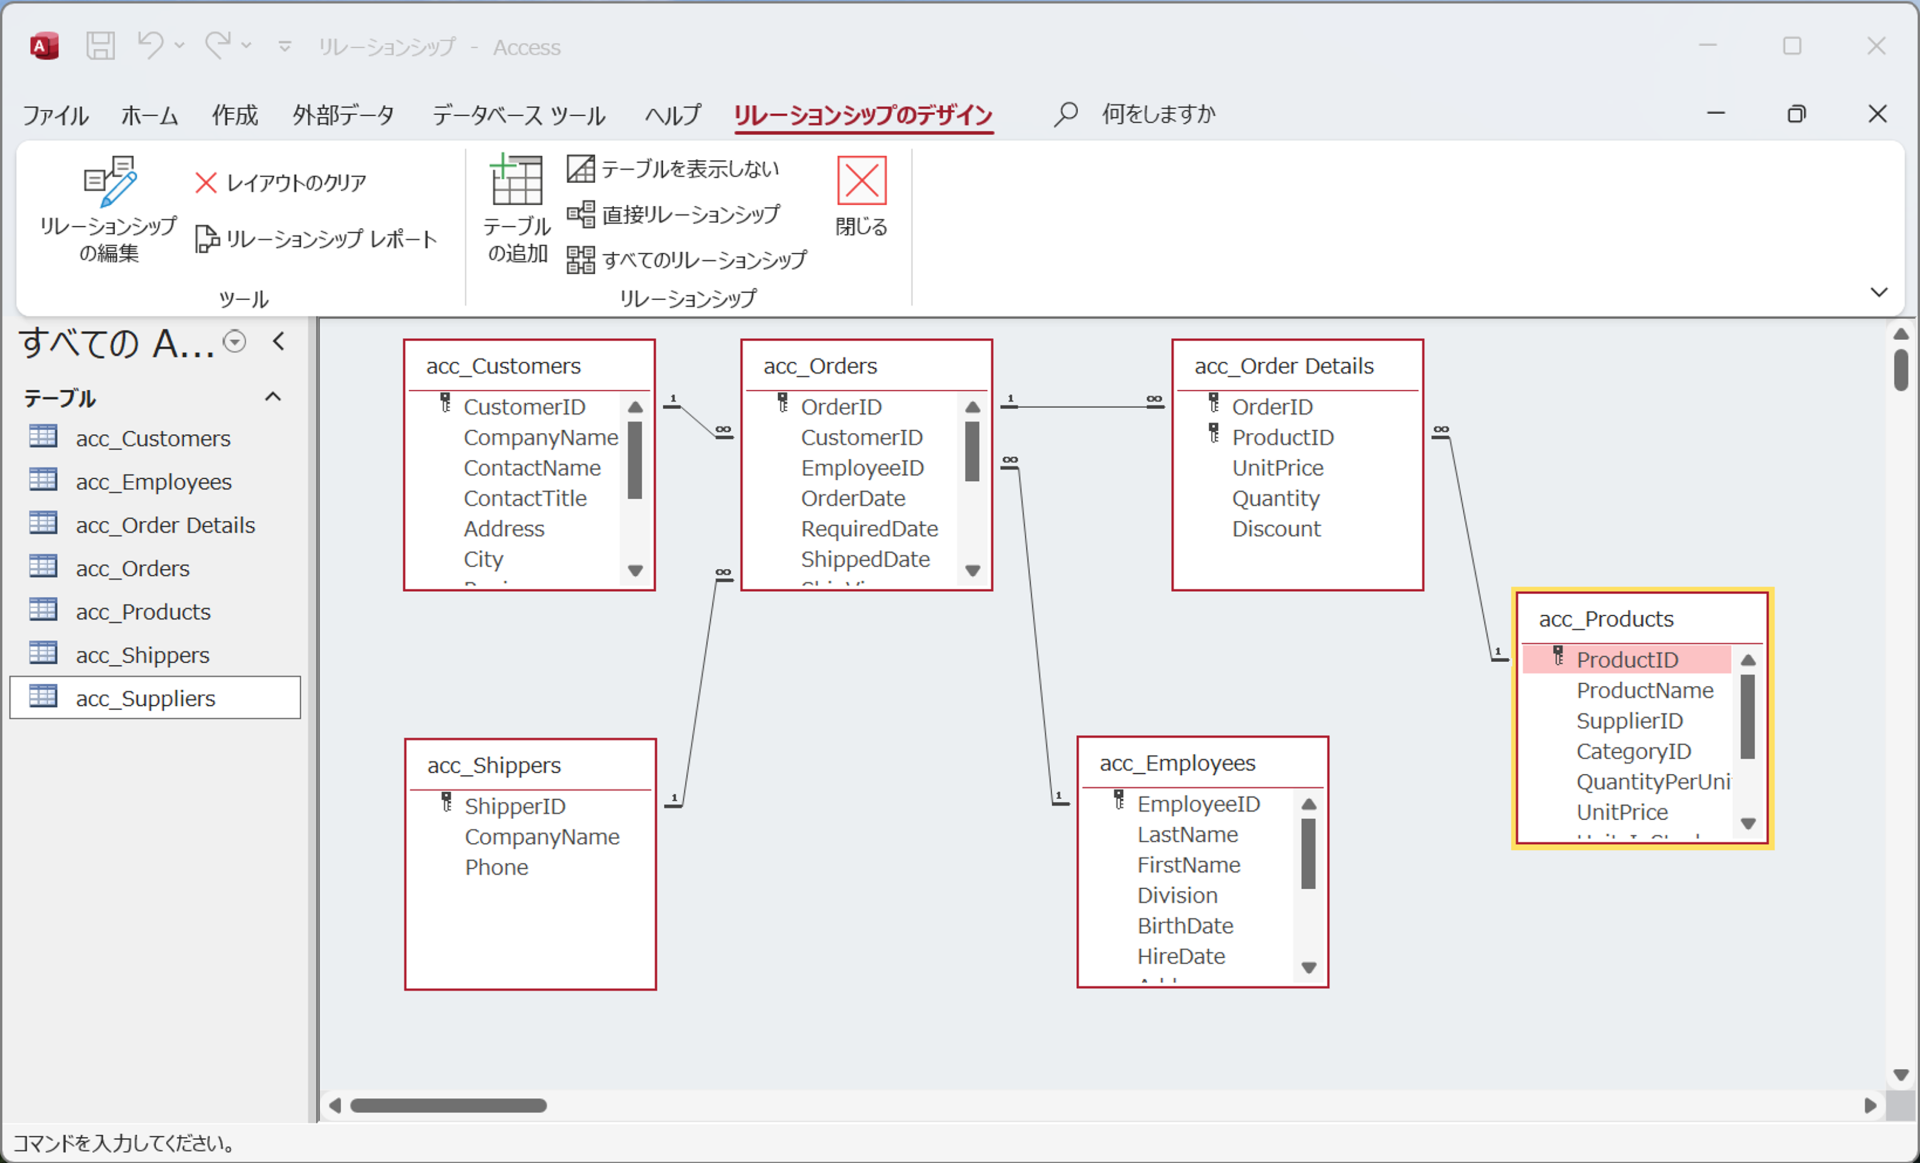The width and height of the screenshot is (1920, 1163).
Task: Customize the Quick Access Toolbar dropdown
Action: 285,46
